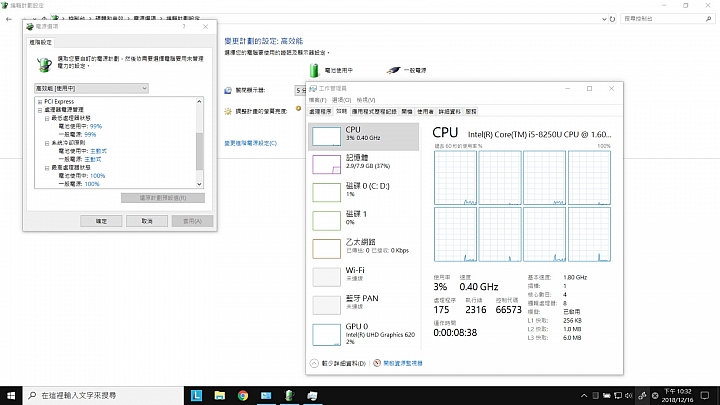This screenshot has width=720, height=405.
Task: Switch to the 處理程序 tab
Action: [x=320, y=112]
